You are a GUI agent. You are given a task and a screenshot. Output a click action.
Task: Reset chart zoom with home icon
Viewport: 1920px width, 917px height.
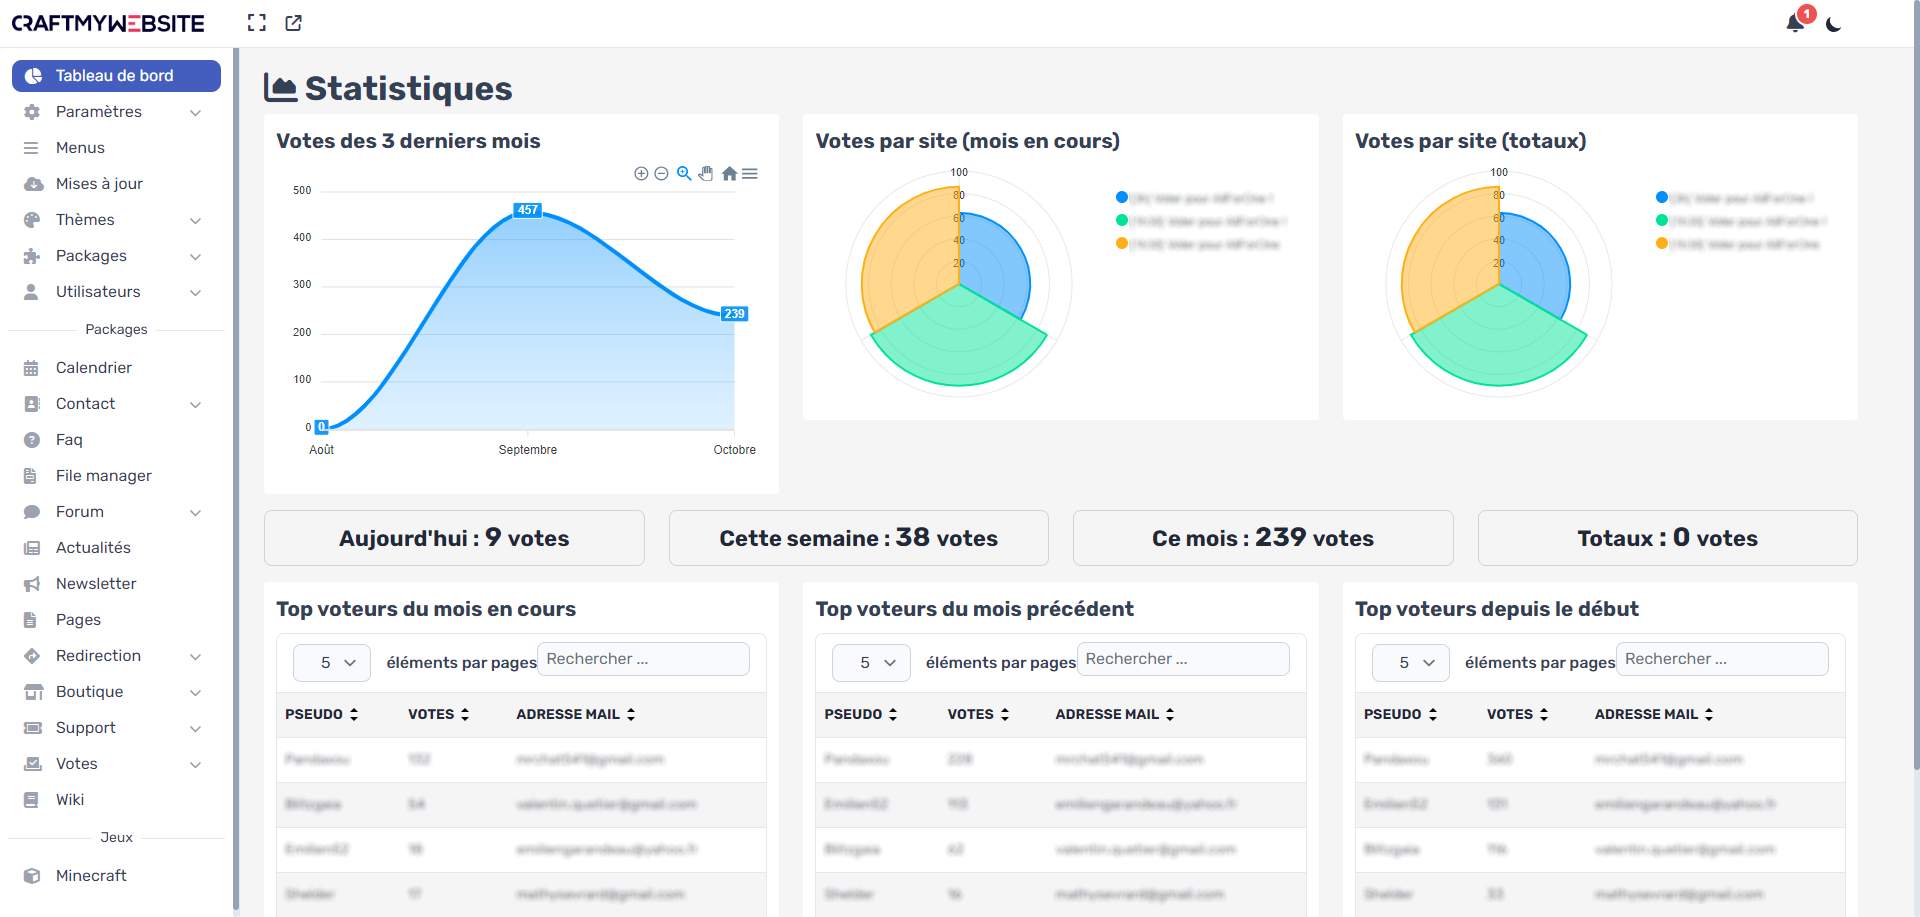coord(729,173)
